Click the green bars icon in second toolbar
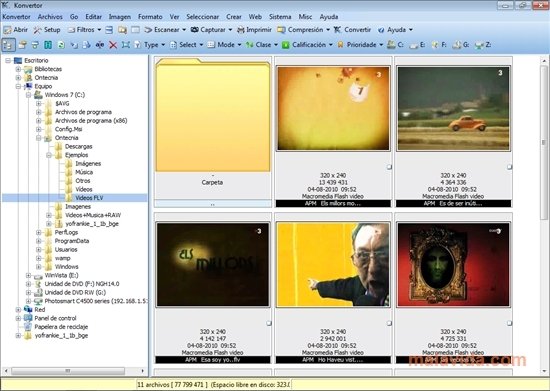550x391 pixels. coord(35,45)
